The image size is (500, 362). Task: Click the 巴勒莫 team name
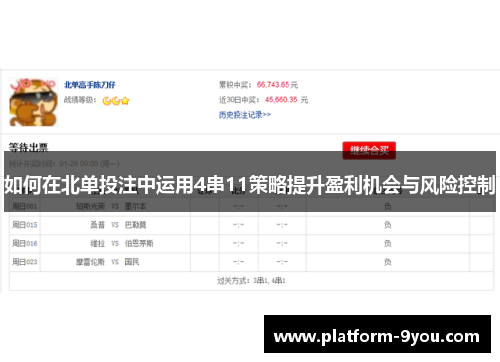135,225
